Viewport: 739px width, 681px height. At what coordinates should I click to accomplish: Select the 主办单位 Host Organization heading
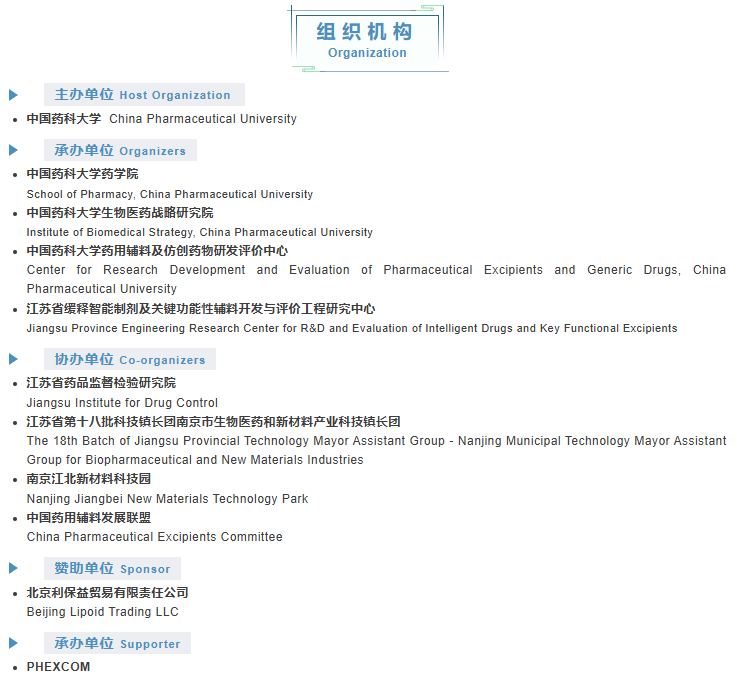[x=143, y=95]
